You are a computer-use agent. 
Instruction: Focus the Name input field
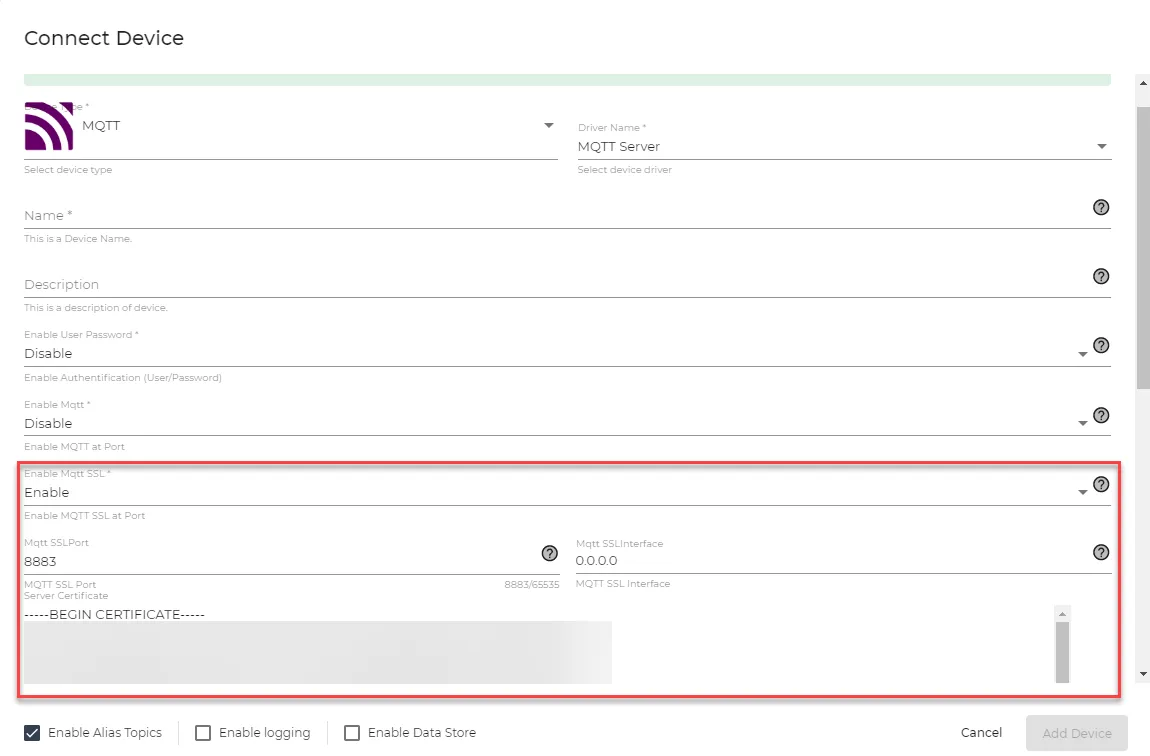coord(555,216)
